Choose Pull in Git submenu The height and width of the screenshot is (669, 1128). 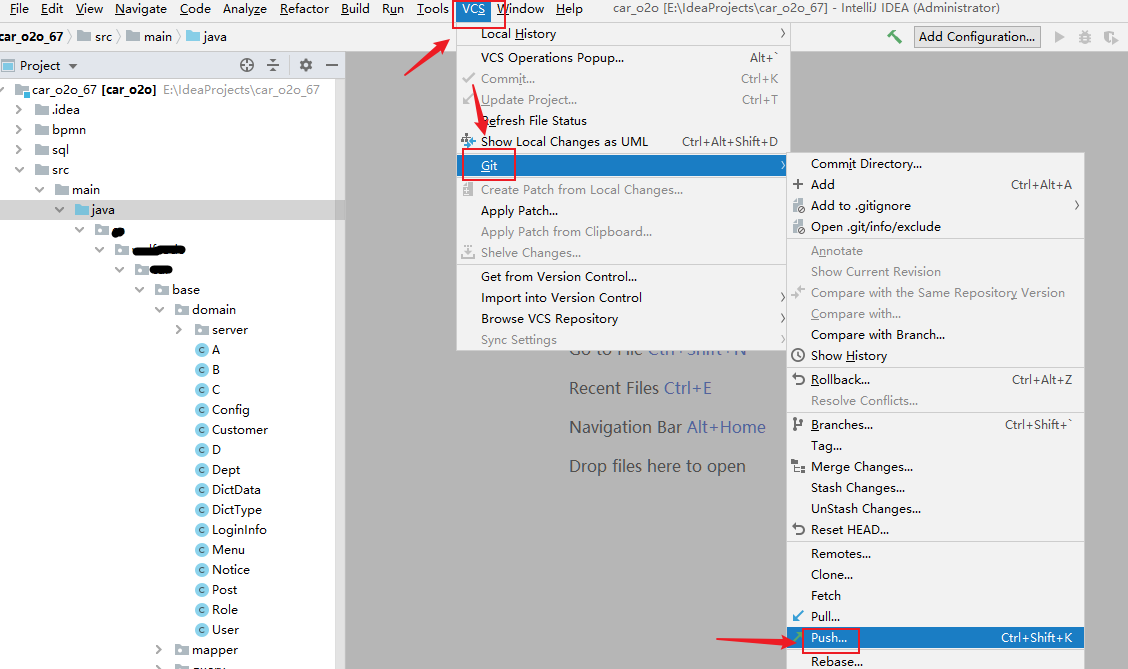935,616
